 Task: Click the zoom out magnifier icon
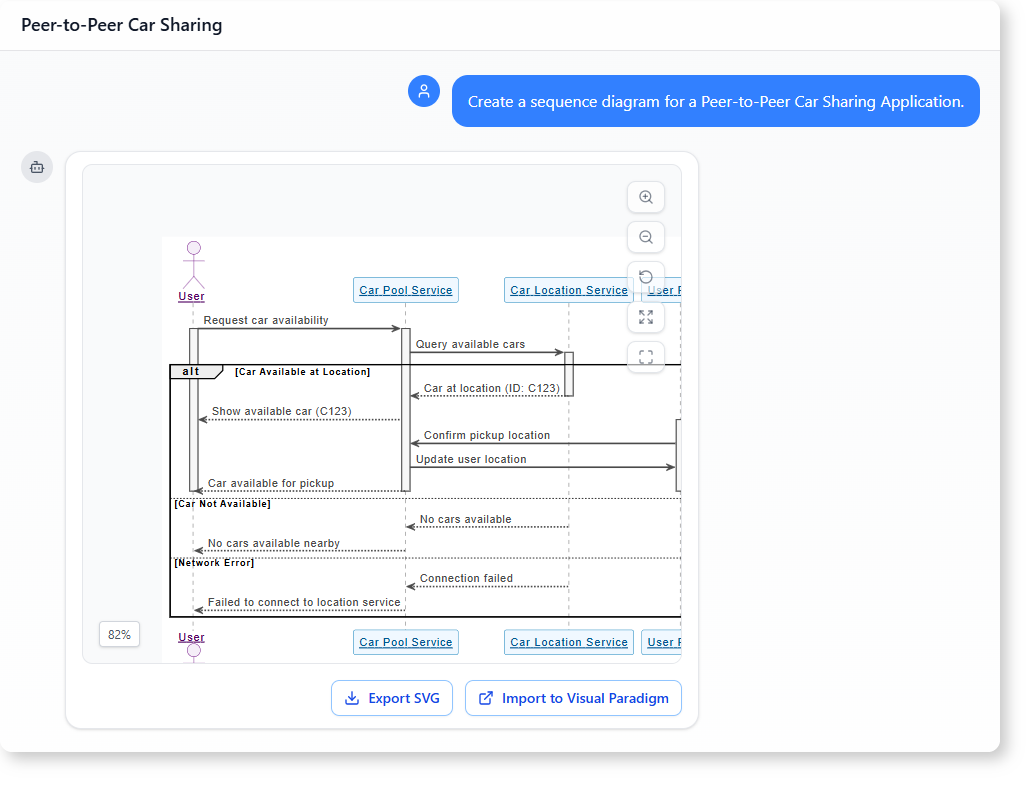[x=646, y=237]
